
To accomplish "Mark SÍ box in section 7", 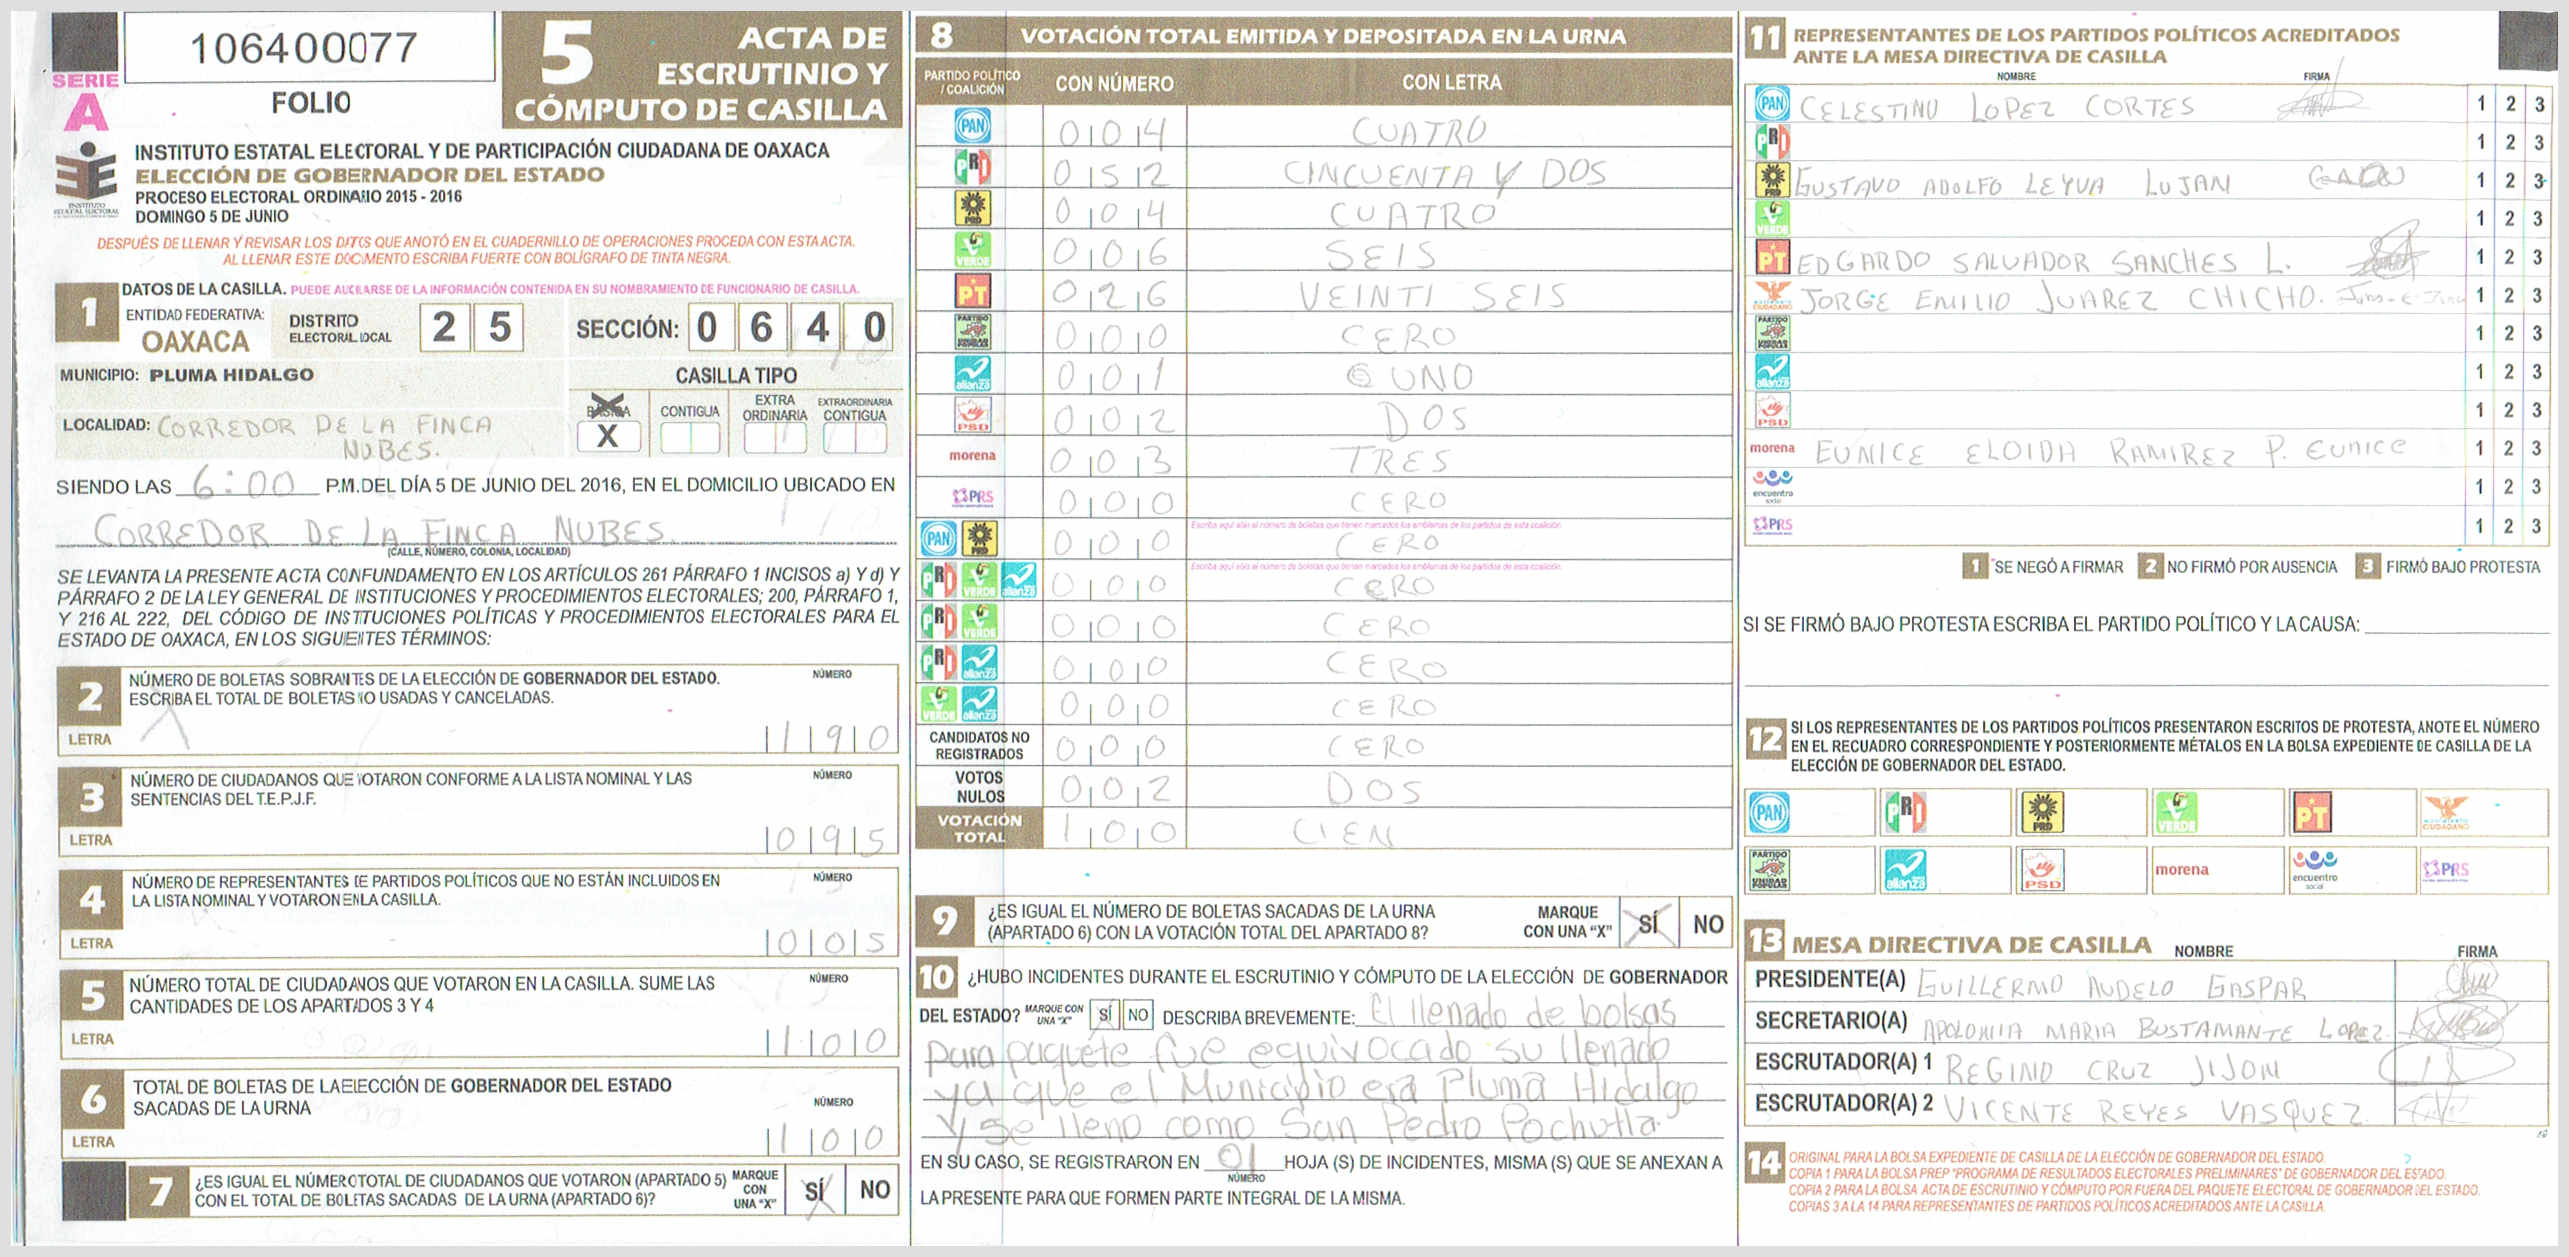I will [814, 1190].
